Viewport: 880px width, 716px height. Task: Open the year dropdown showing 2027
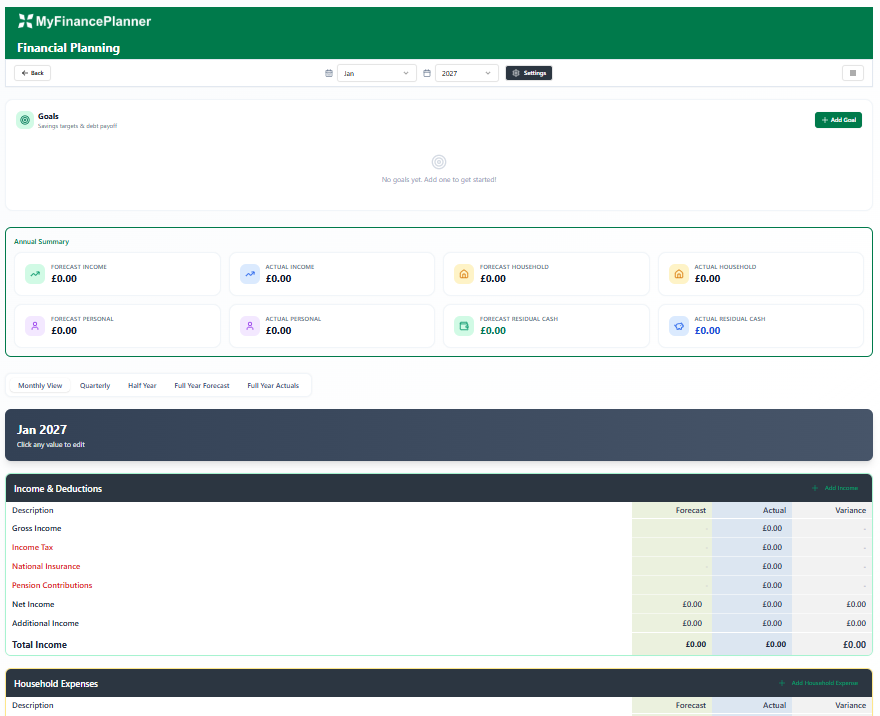click(466, 73)
